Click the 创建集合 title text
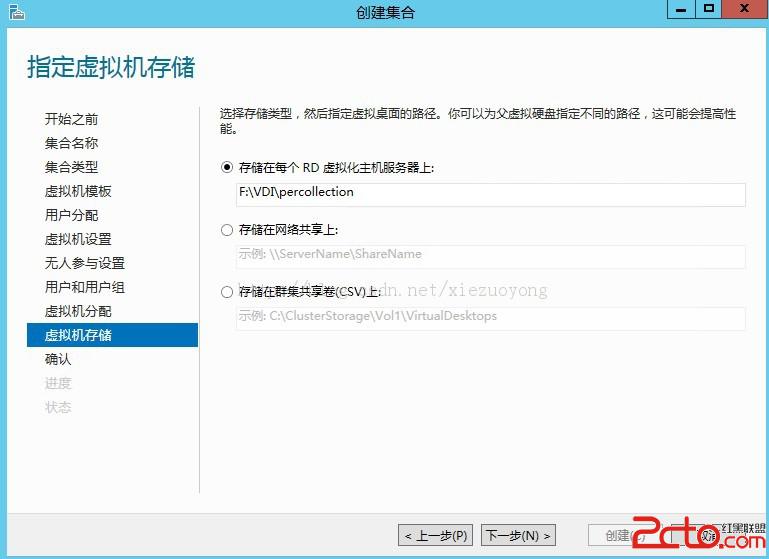 click(x=385, y=12)
